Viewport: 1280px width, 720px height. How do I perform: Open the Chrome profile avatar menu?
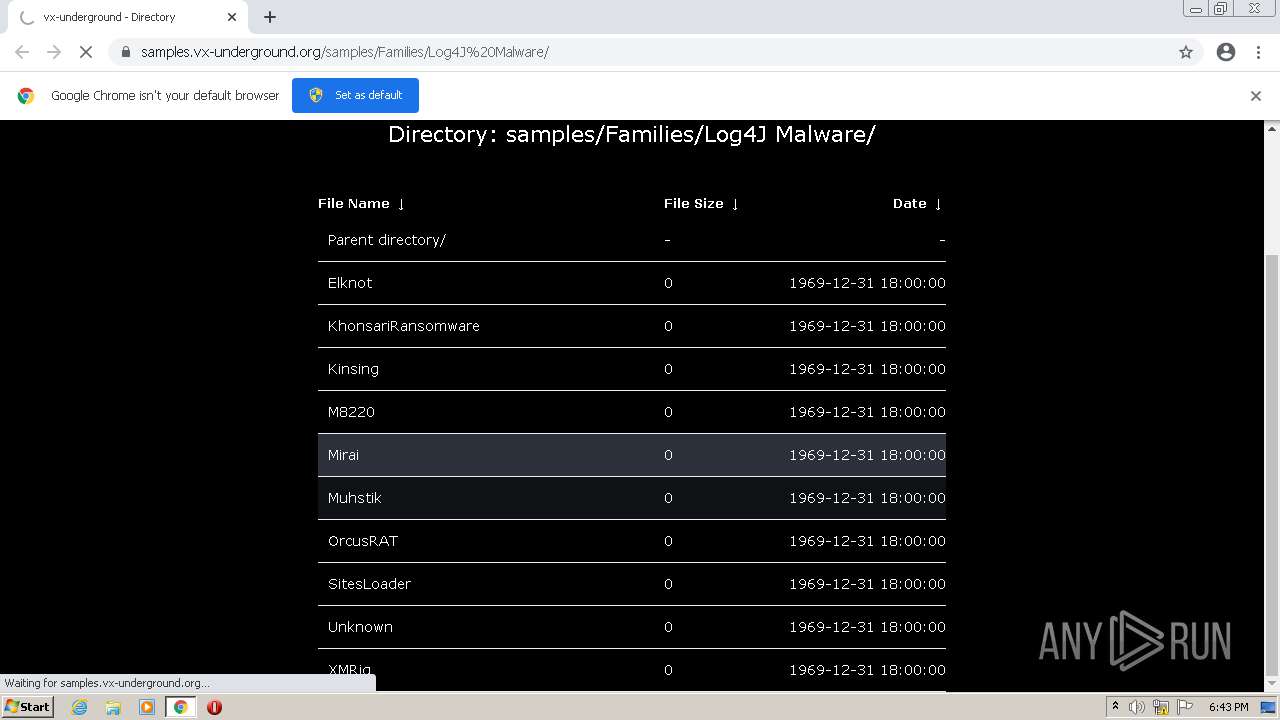tap(1226, 52)
